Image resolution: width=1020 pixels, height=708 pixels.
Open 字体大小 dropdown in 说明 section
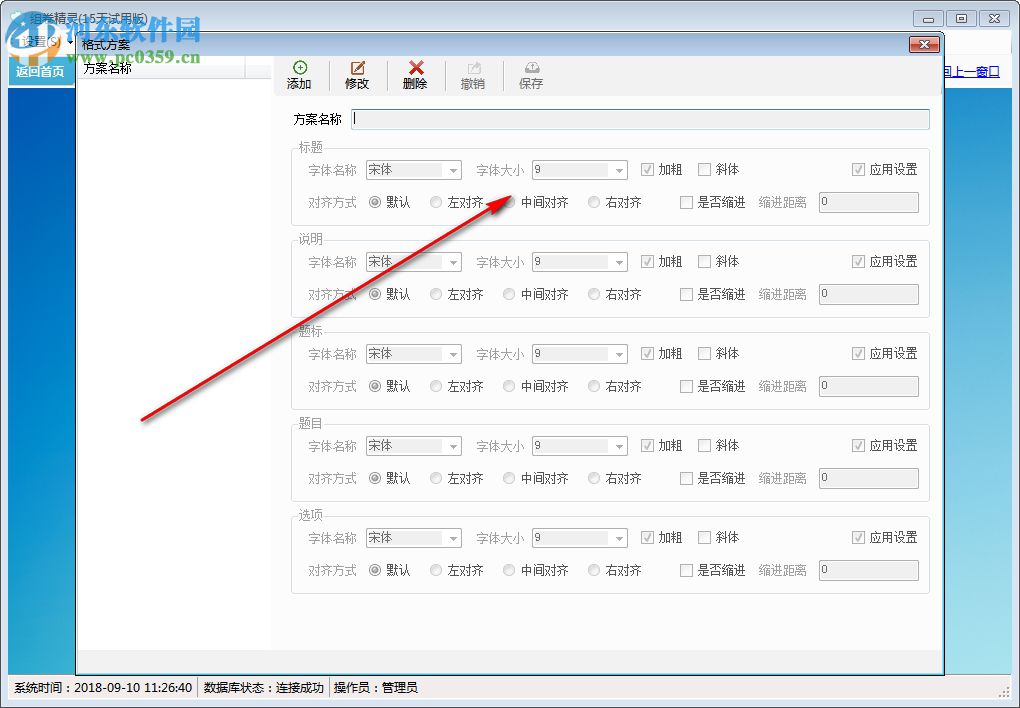(619, 262)
